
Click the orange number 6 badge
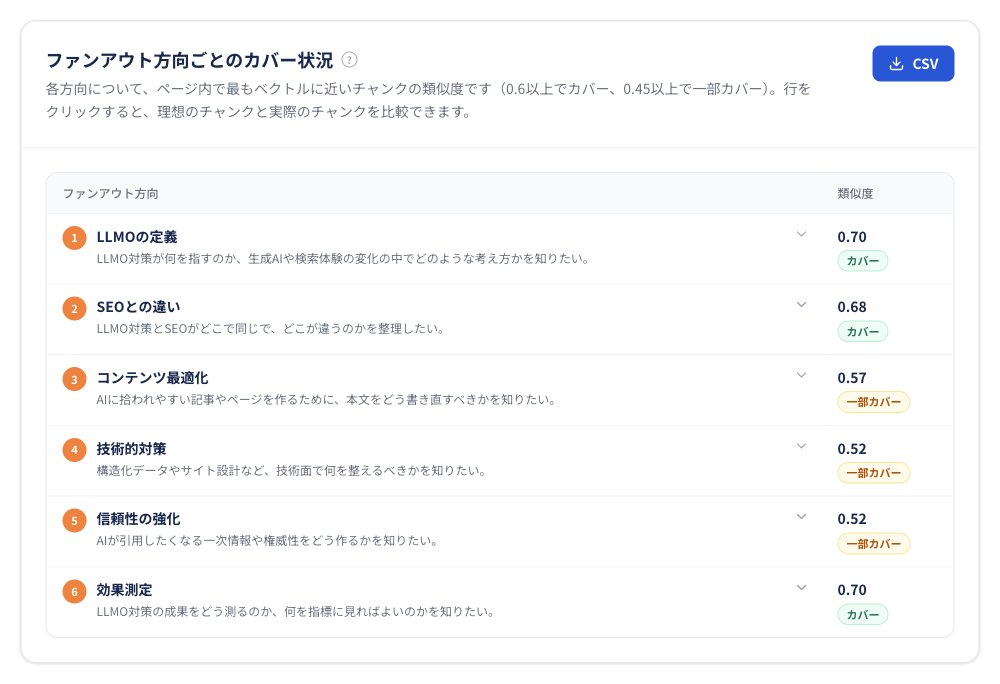(75, 591)
